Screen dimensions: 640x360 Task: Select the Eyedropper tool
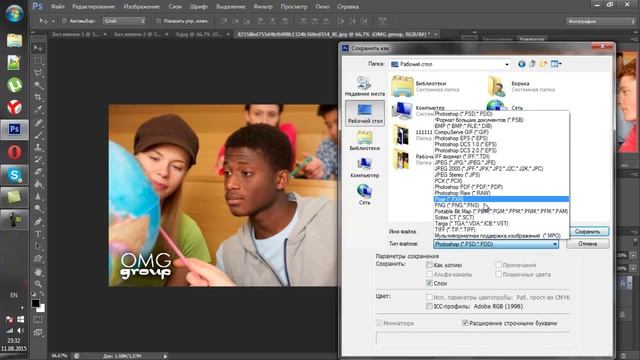(x=38, y=109)
